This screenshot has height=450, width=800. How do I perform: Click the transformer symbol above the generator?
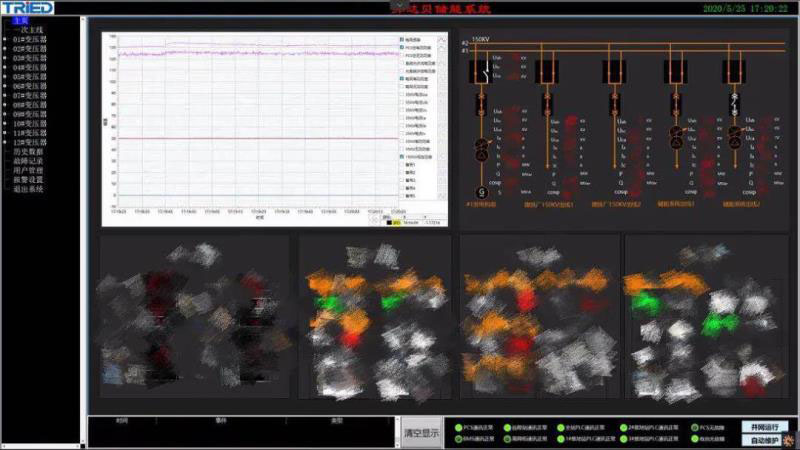481,148
